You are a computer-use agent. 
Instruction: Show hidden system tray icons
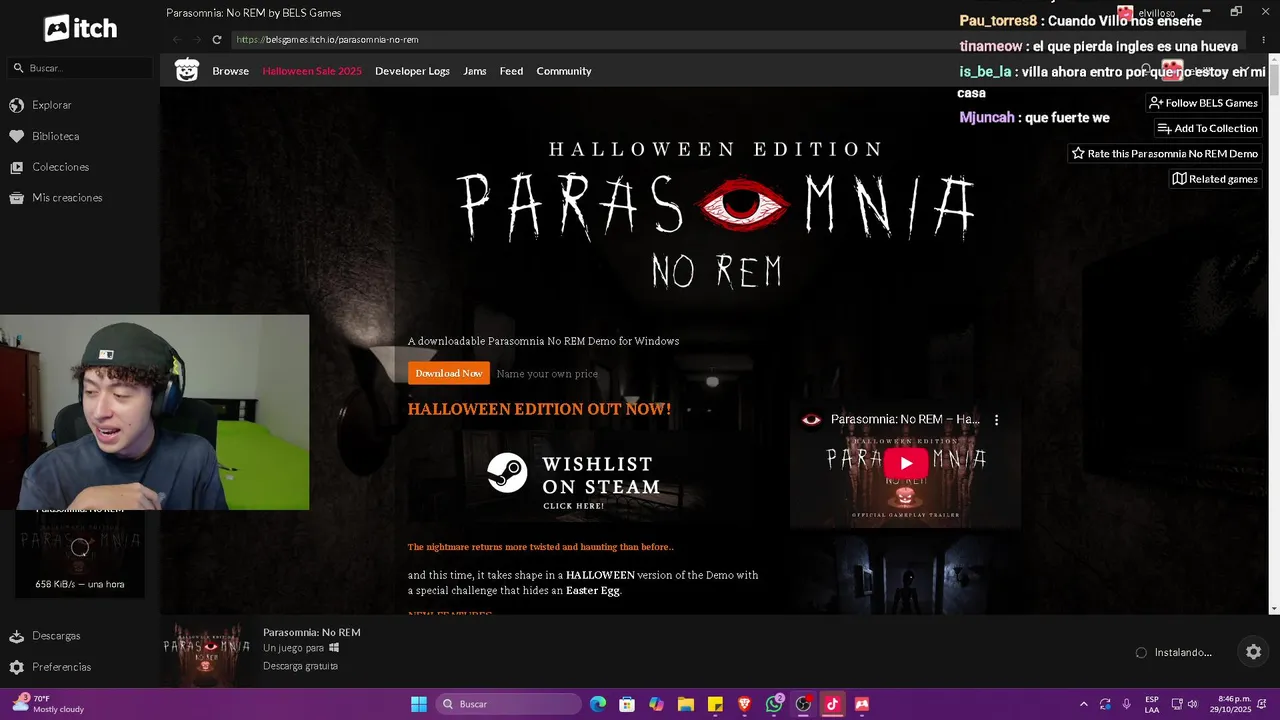click(x=1083, y=704)
